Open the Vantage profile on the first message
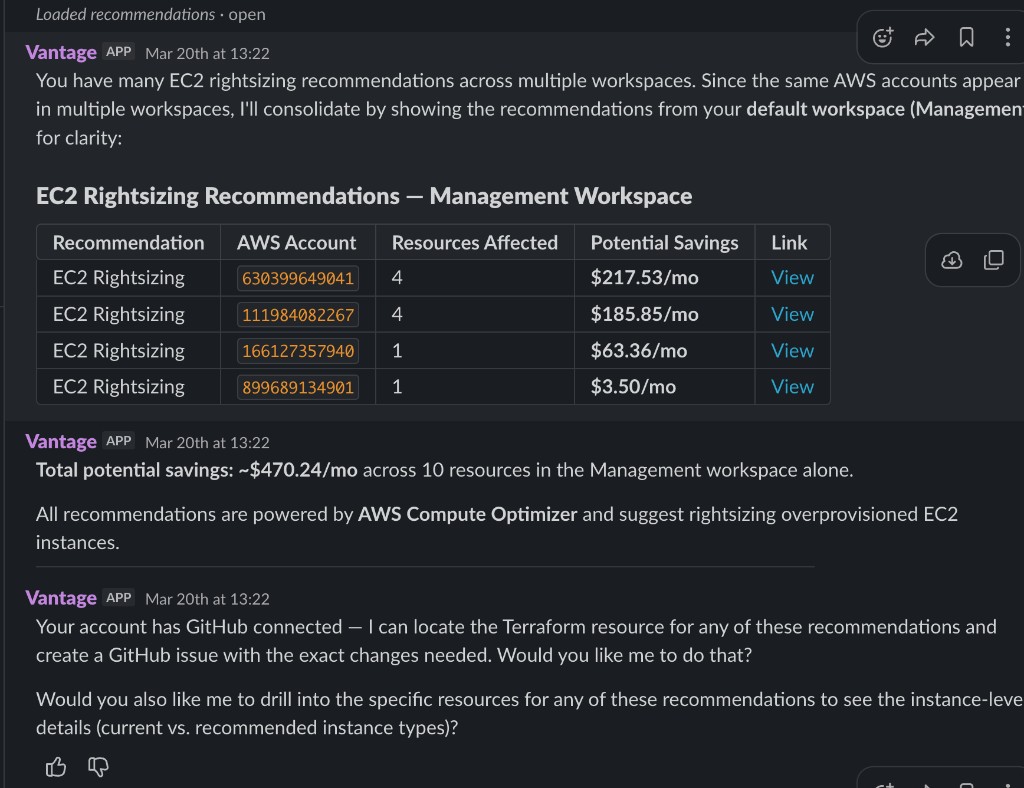The height and width of the screenshot is (788, 1024). tap(61, 52)
